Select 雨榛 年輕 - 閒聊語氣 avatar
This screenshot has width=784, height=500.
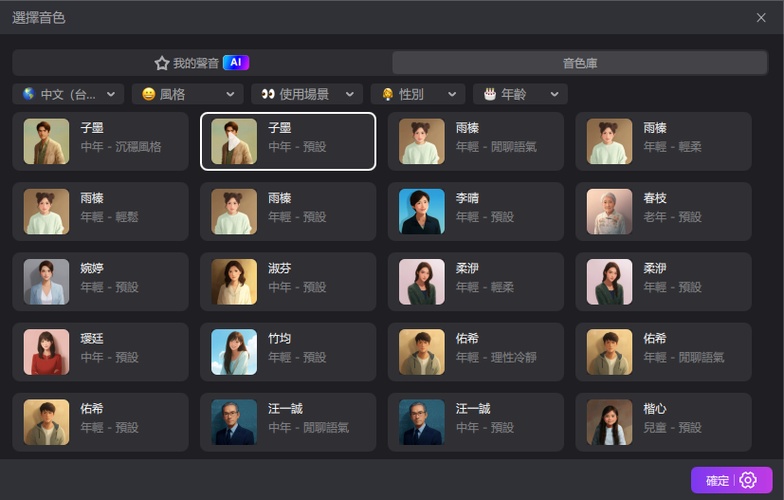[422, 142]
